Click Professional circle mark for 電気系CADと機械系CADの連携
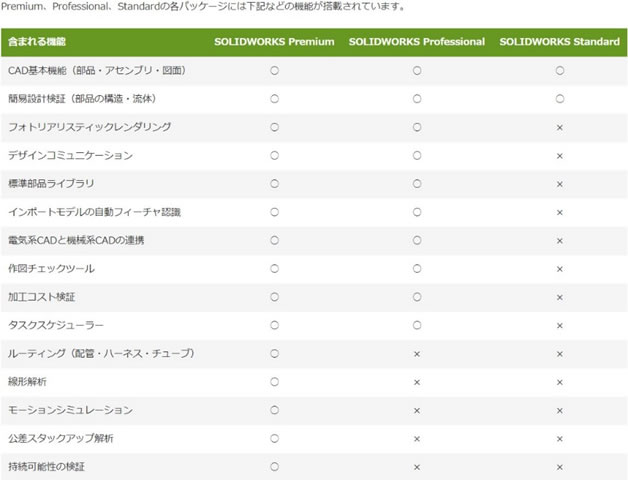The image size is (628, 480). tap(417, 240)
